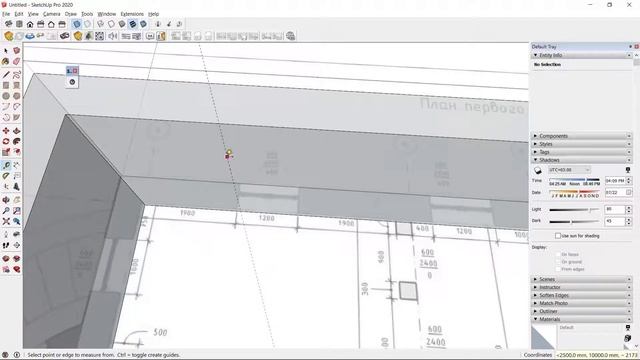Screen dimensions: 640x360
Task: Create new material in Materials panel
Action: [628, 338]
